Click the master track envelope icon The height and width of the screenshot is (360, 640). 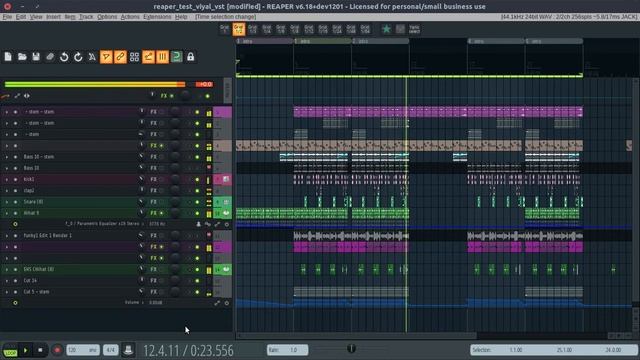click(x=5, y=96)
